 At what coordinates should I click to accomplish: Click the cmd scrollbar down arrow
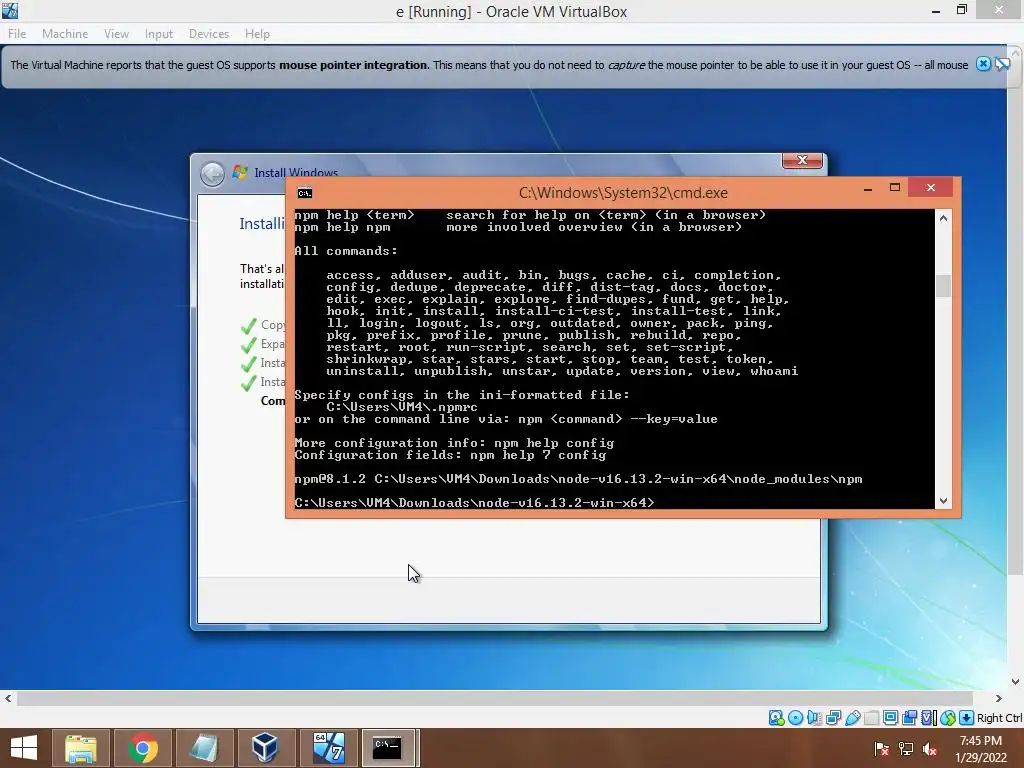(x=943, y=501)
